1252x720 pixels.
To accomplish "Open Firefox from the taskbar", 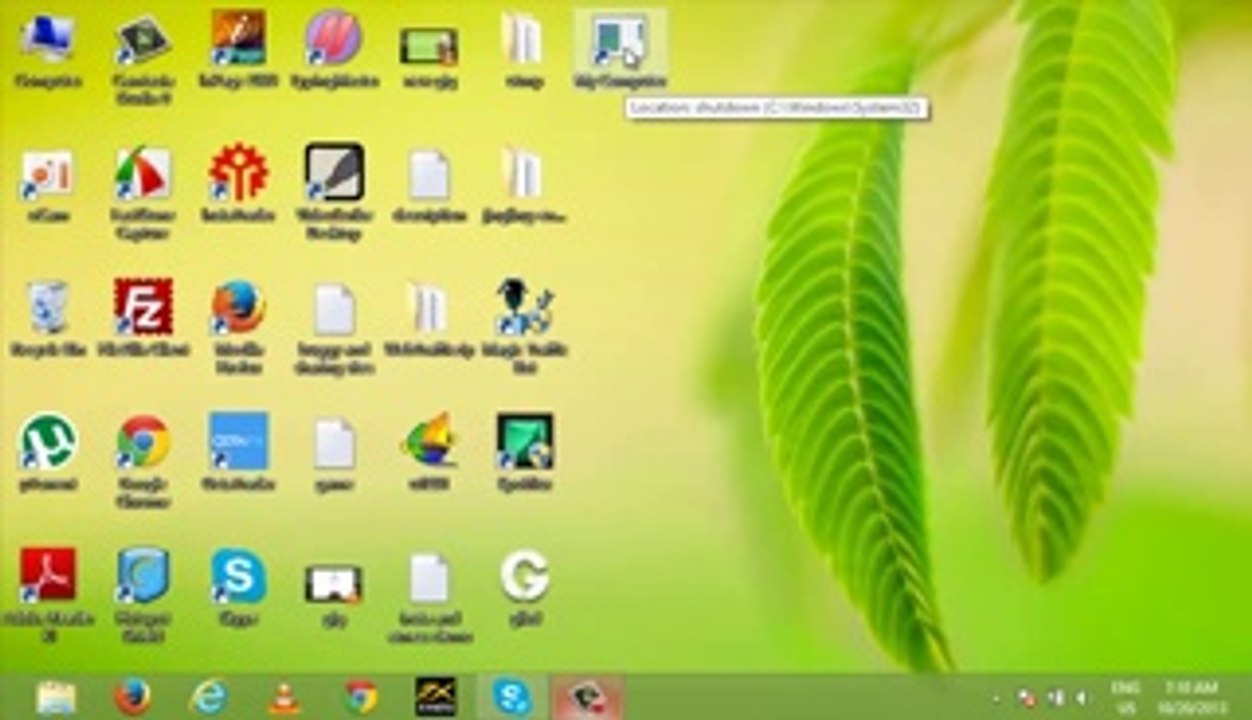I will coord(132,697).
